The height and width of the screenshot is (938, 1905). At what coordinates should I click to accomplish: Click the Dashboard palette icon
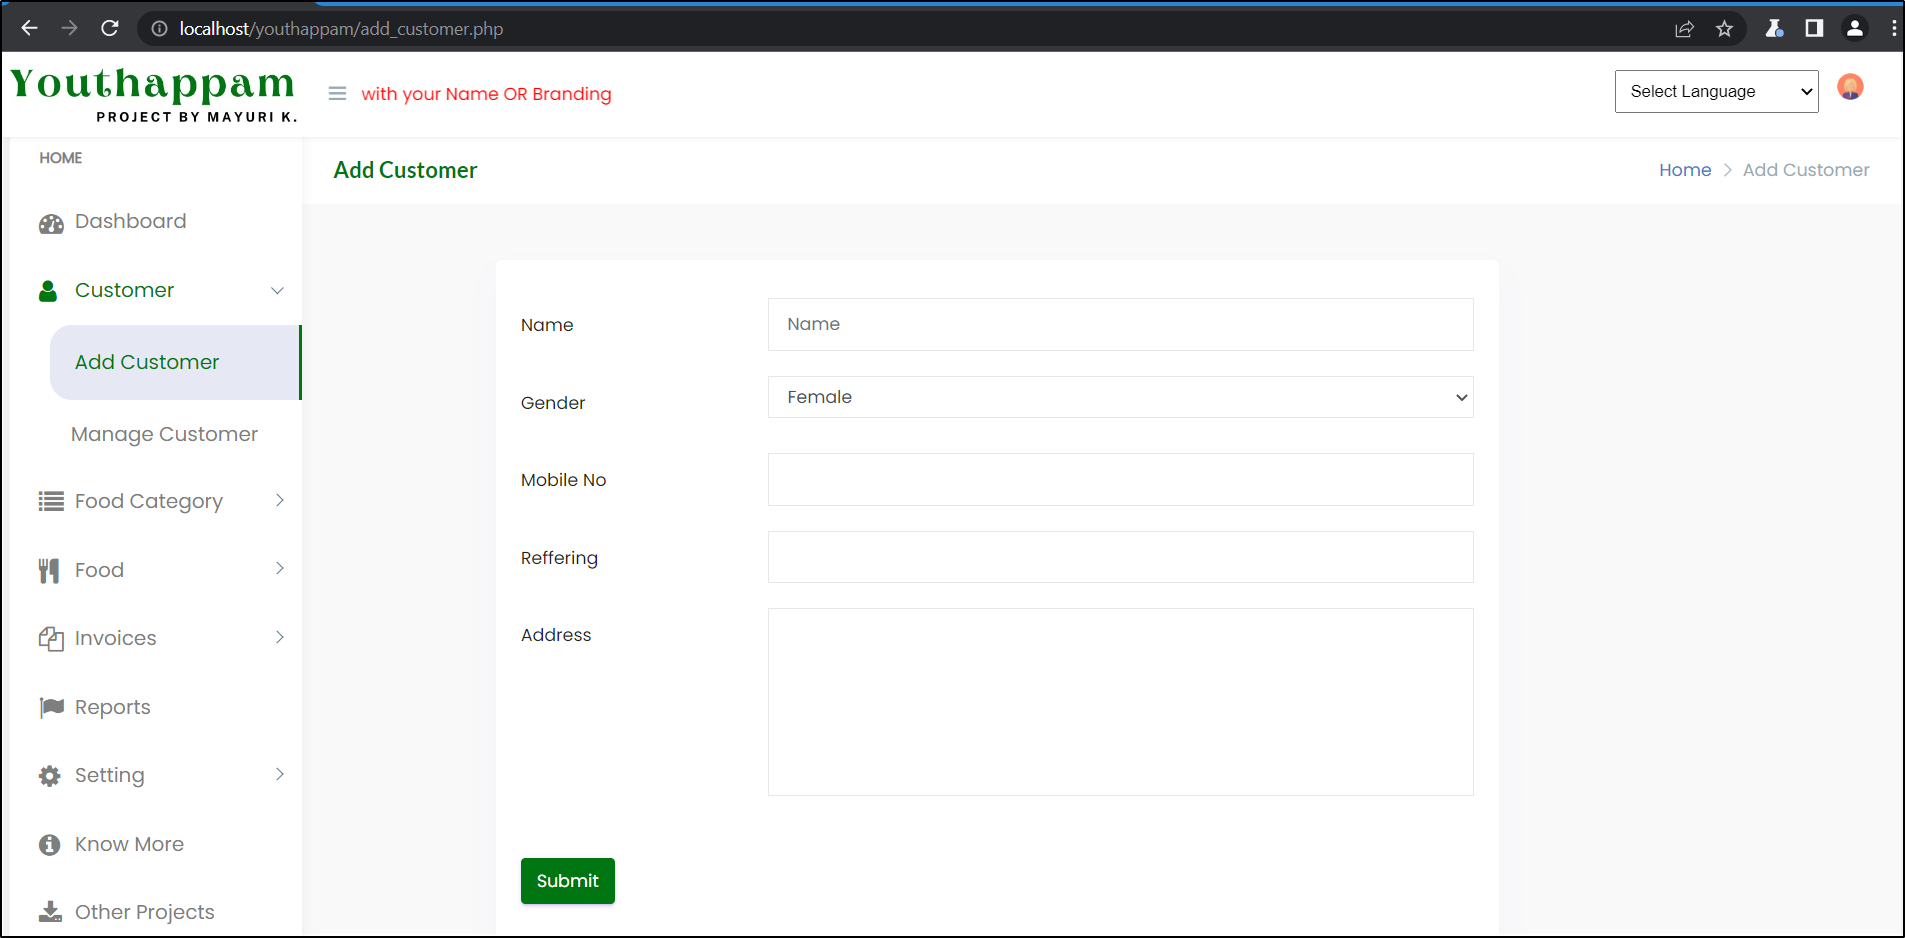click(50, 222)
